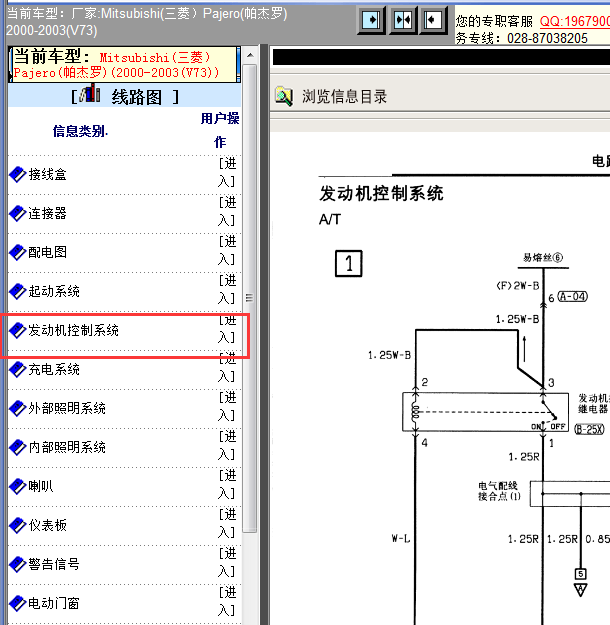Viewport: 610px width, 625px height.
Task: Select 发动机控制系统 in the list
Action: click(x=73, y=330)
